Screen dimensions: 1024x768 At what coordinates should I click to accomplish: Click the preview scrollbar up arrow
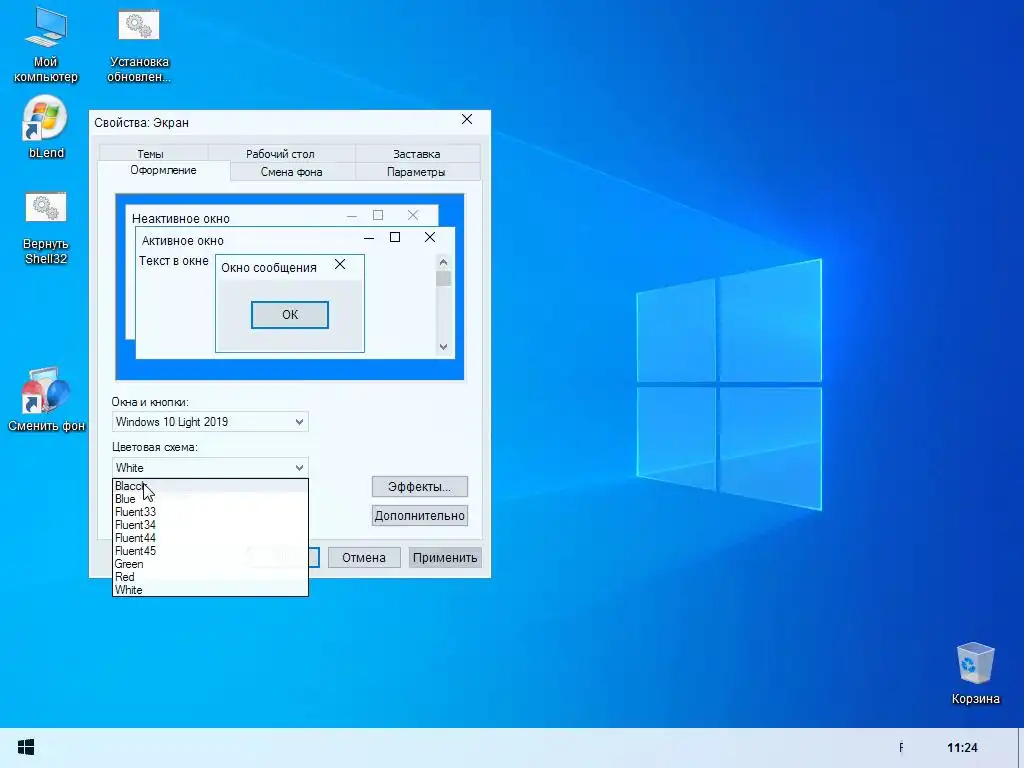(443, 263)
